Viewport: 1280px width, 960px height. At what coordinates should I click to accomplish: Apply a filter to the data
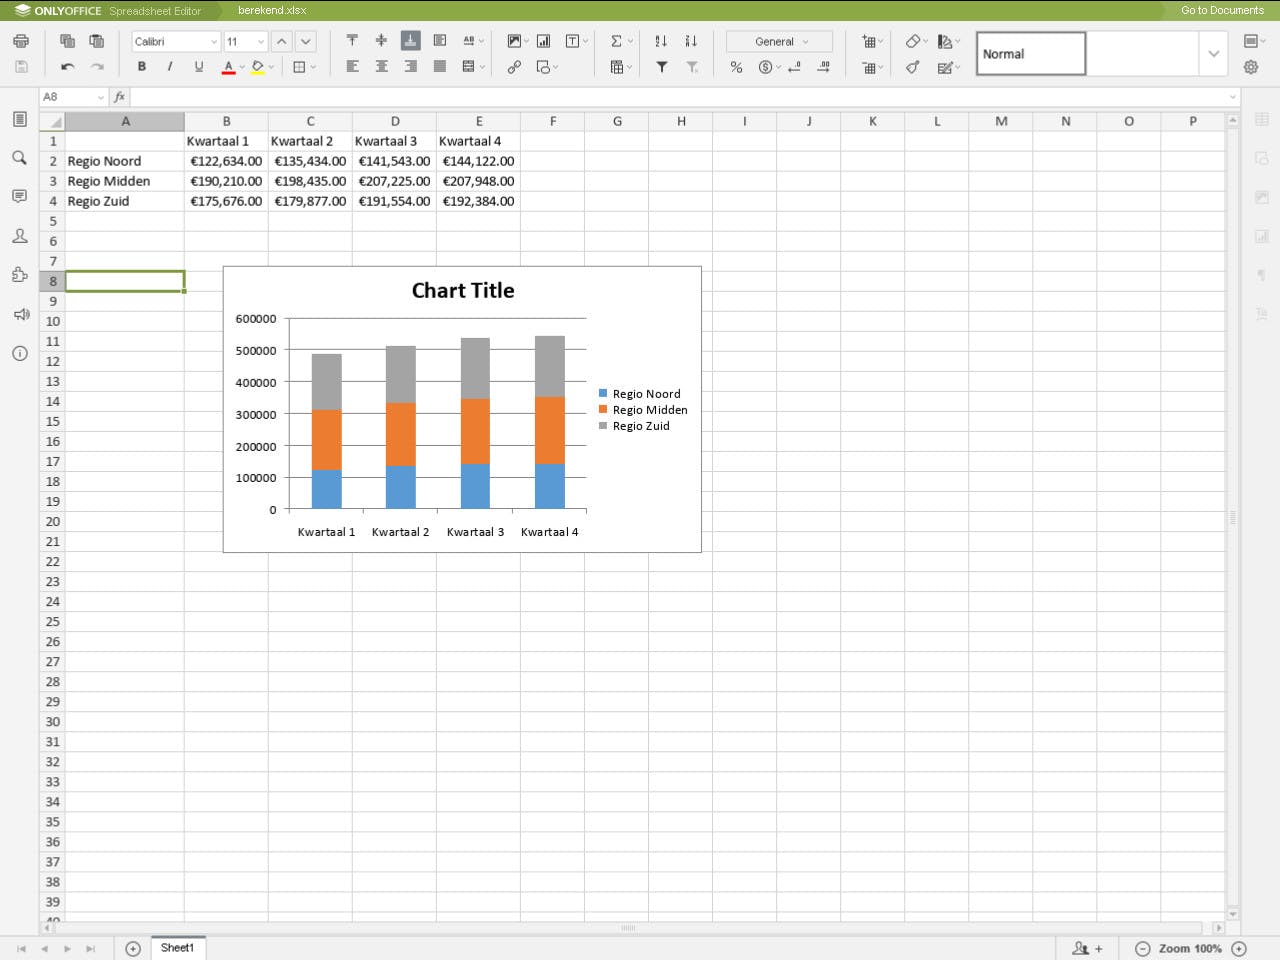[x=662, y=67]
